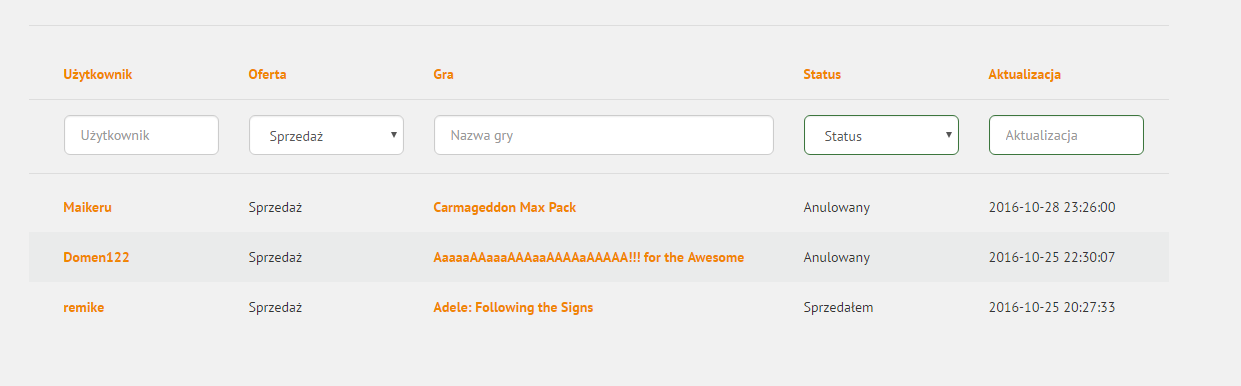Open the Oferta Sprzedaż dropdown
The image size is (1241, 386).
tap(326, 135)
